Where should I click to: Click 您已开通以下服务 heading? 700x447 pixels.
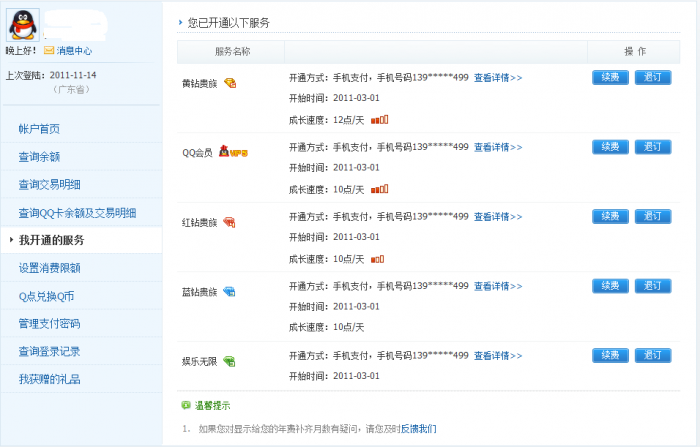pyautogui.click(x=229, y=23)
